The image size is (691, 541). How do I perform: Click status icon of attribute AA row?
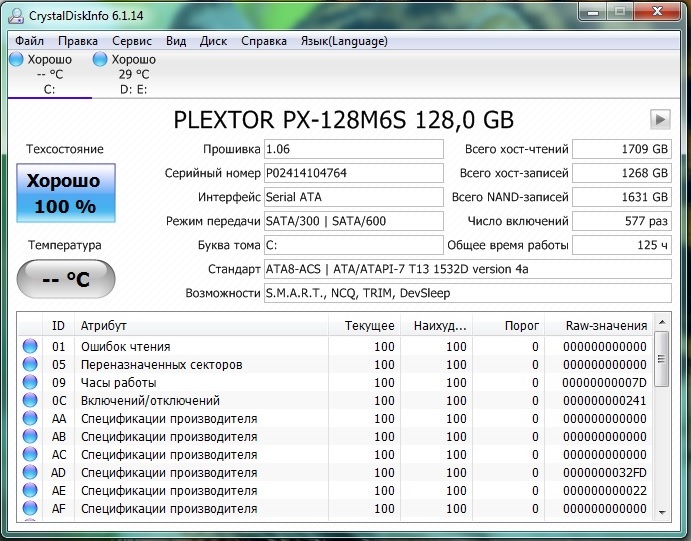coord(30,419)
